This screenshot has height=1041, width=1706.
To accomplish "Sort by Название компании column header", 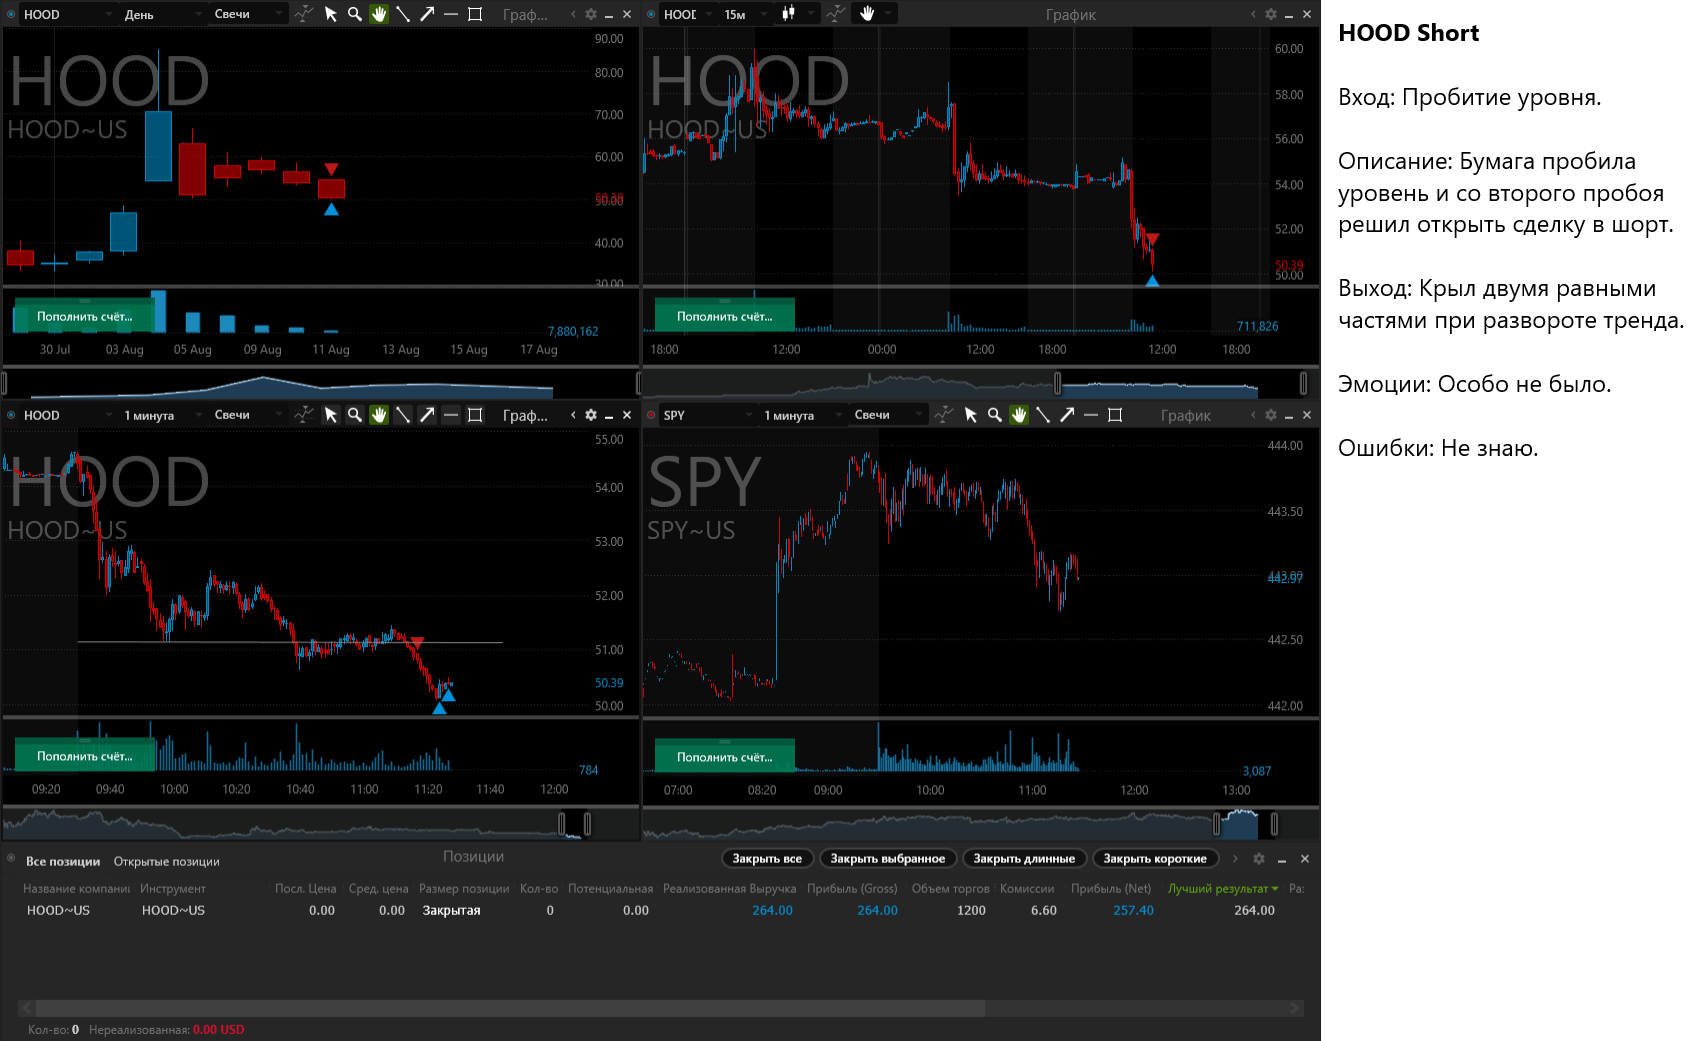I will click(x=77, y=888).
